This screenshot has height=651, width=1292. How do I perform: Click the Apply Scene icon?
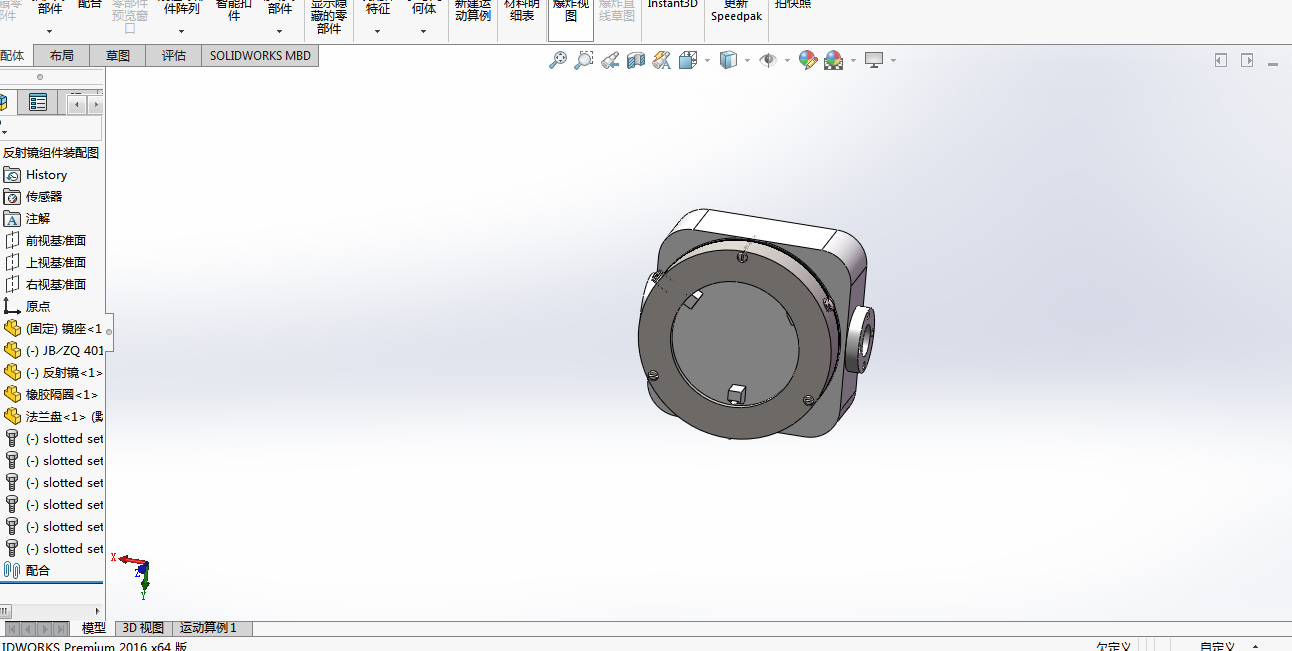[833, 60]
